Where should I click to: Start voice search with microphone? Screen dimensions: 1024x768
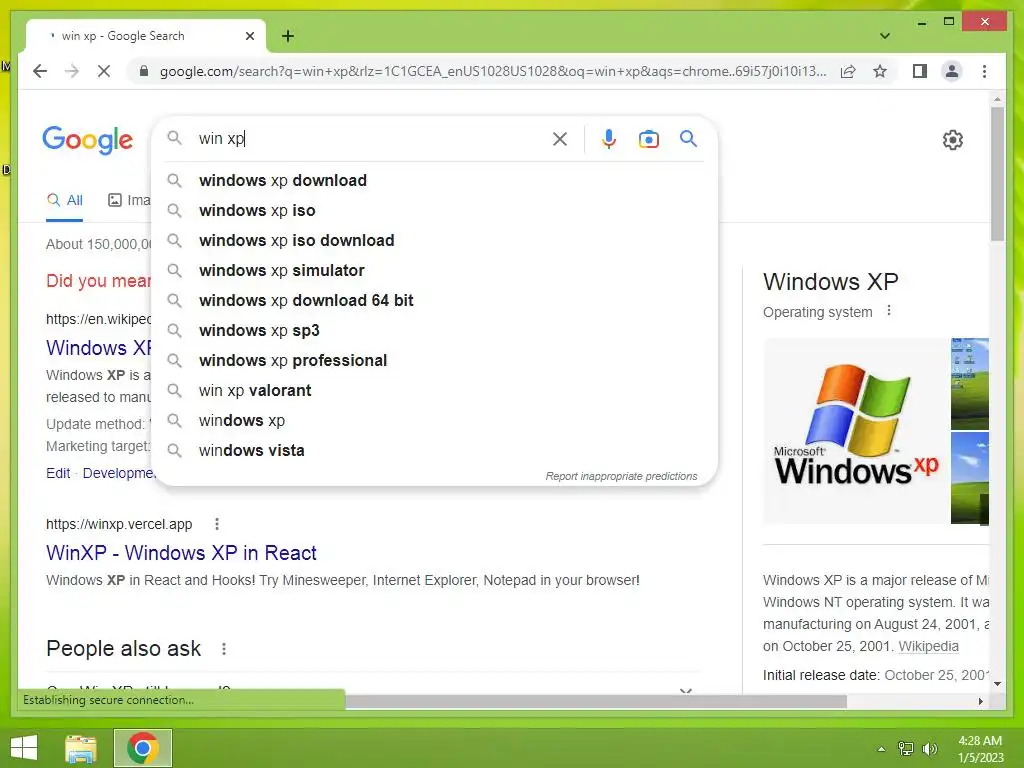pos(609,138)
